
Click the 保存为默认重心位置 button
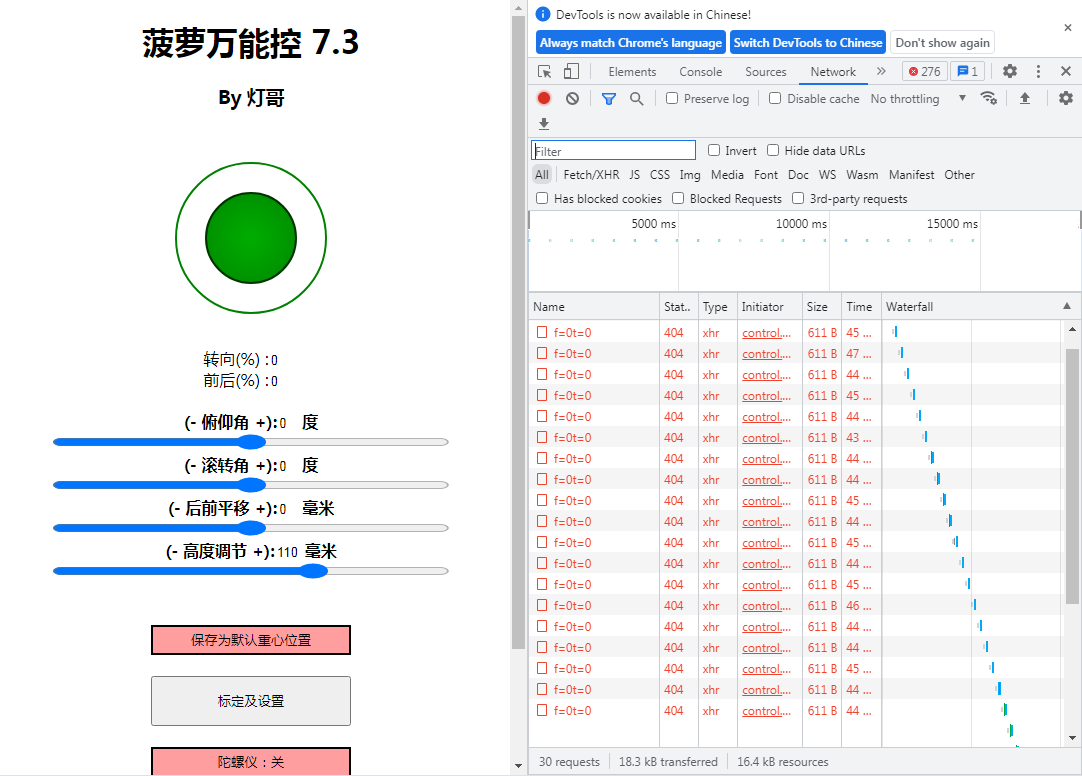coord(251,640)
